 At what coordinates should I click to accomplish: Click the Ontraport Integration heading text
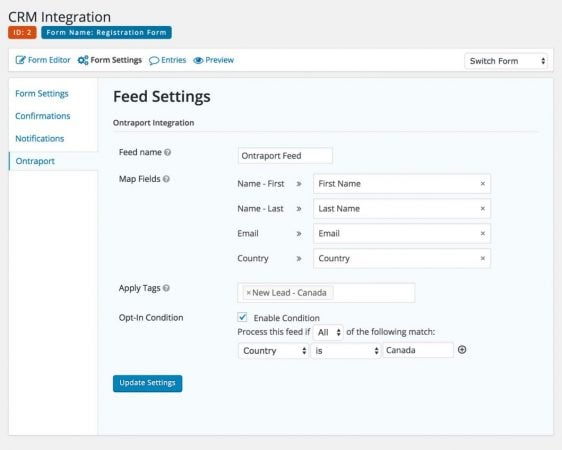153,123
